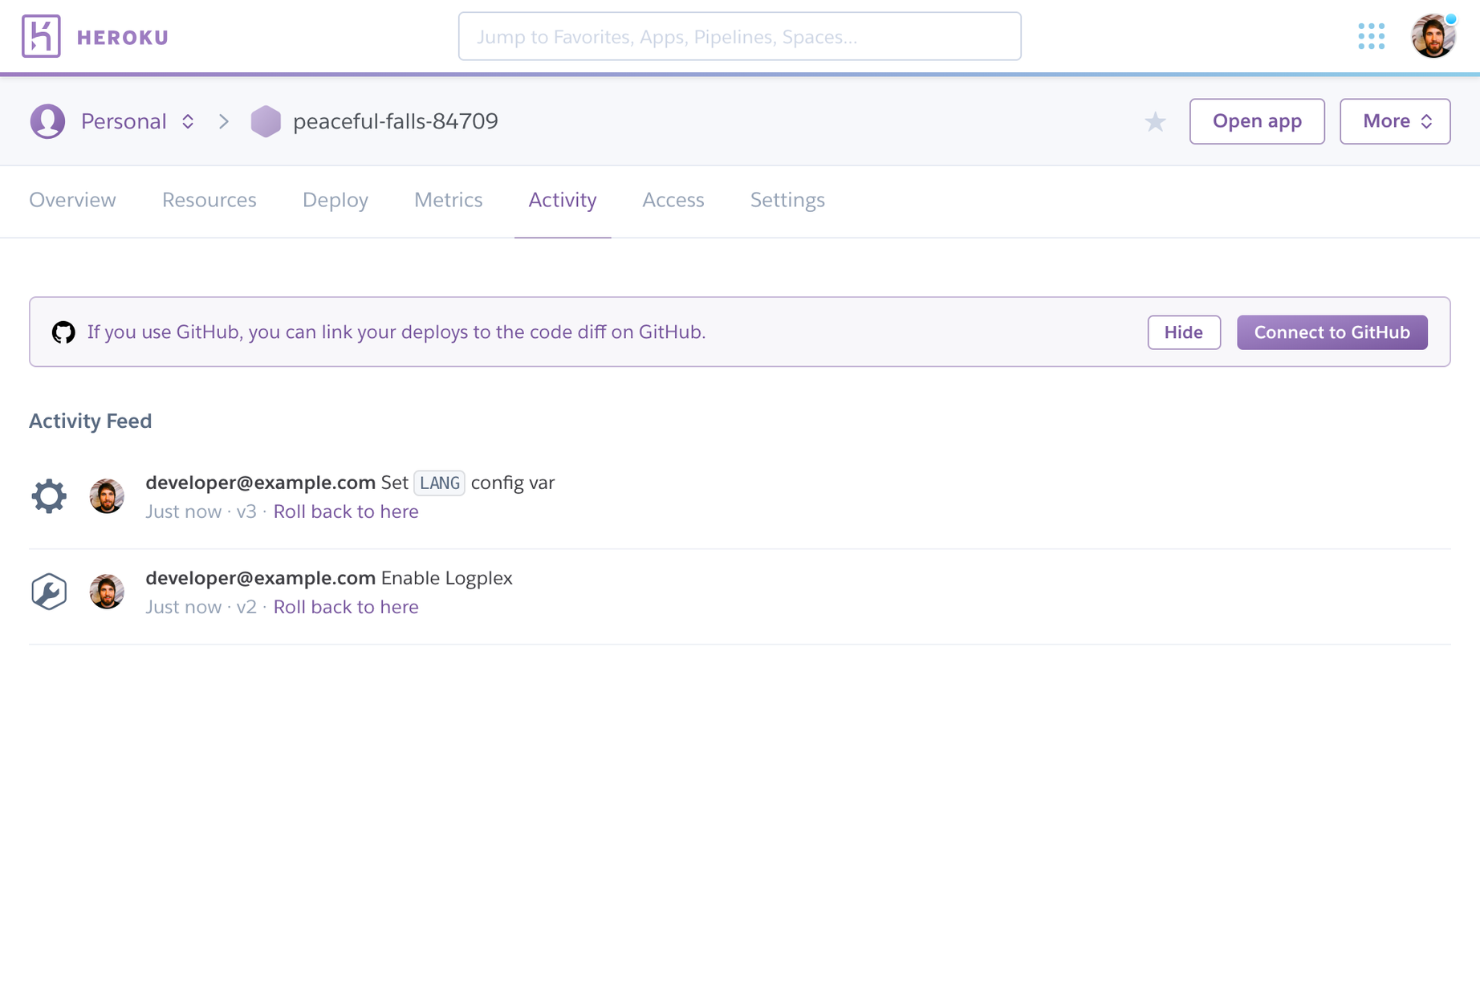
Task: Click Open app button
Action: [1257, 121]
